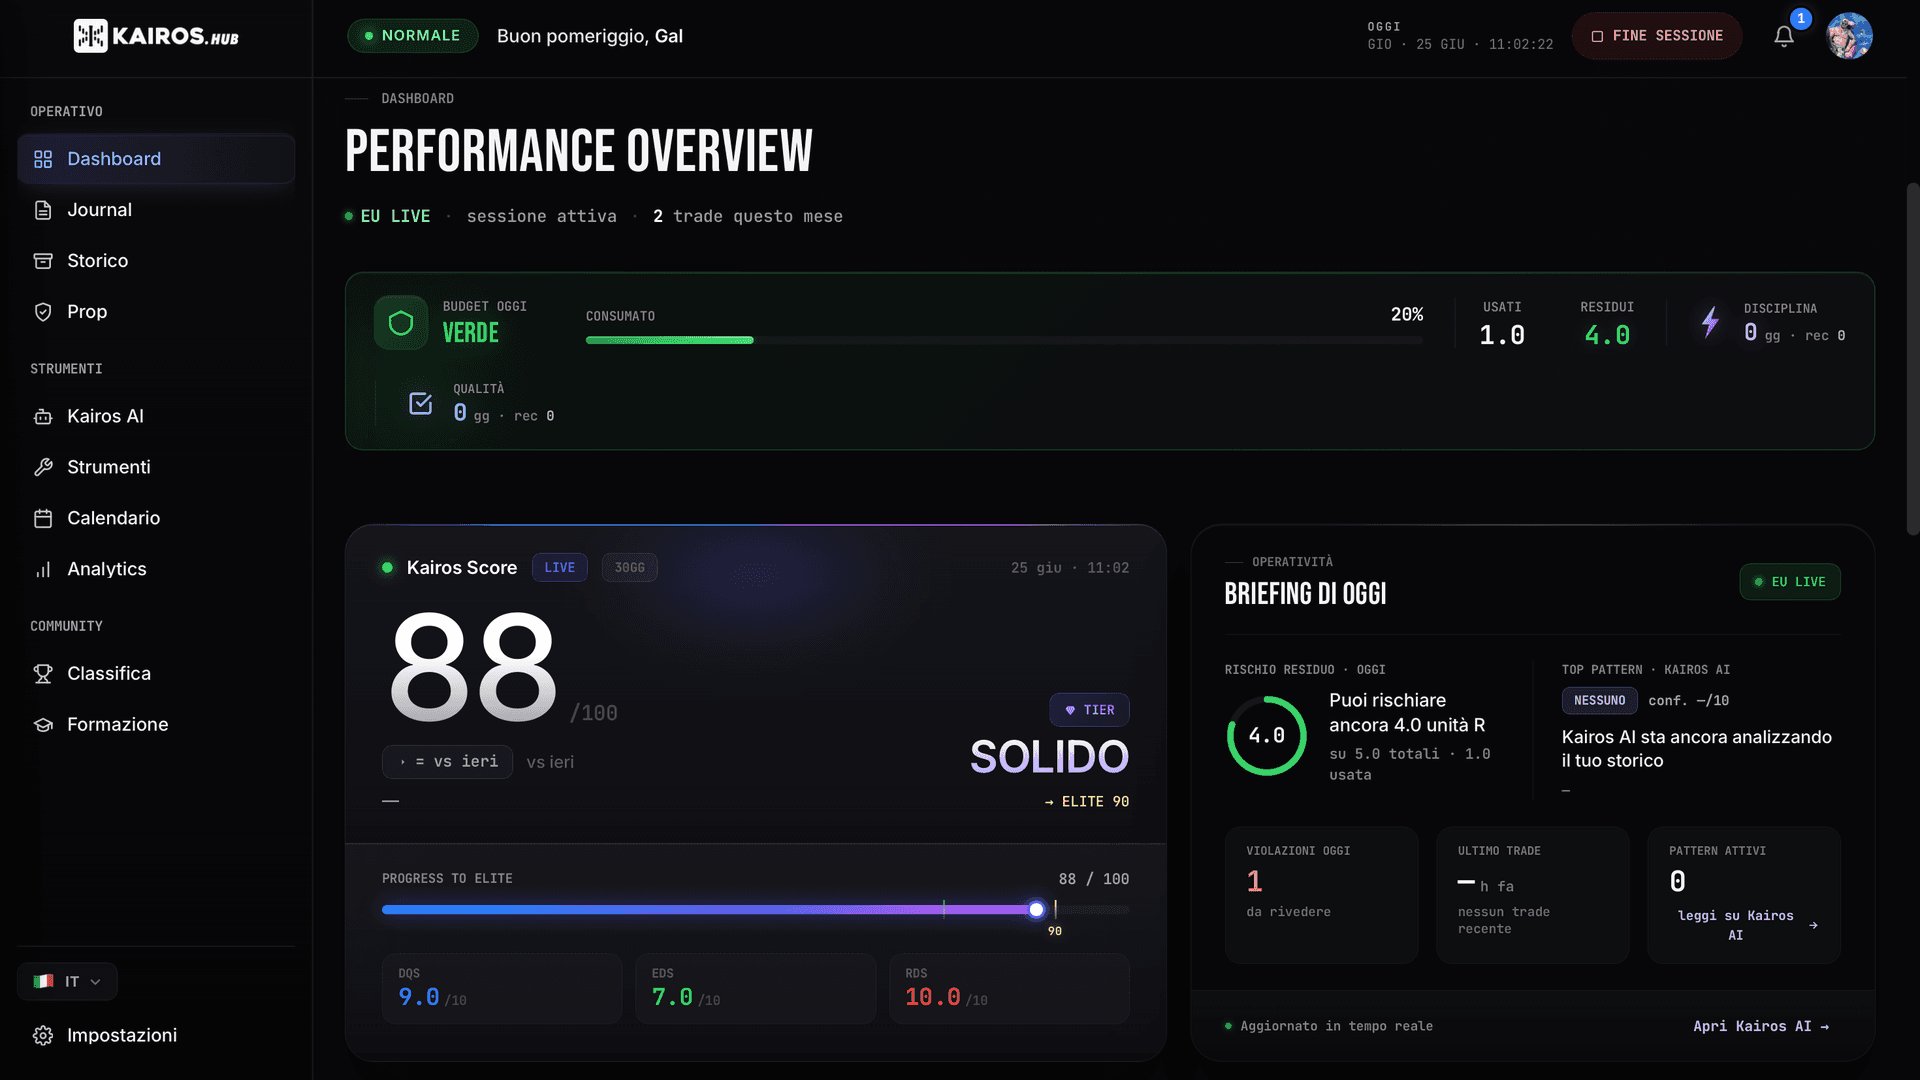Click the '88 / 100' progress value

pyautogui.click(x=1094, y=880)
